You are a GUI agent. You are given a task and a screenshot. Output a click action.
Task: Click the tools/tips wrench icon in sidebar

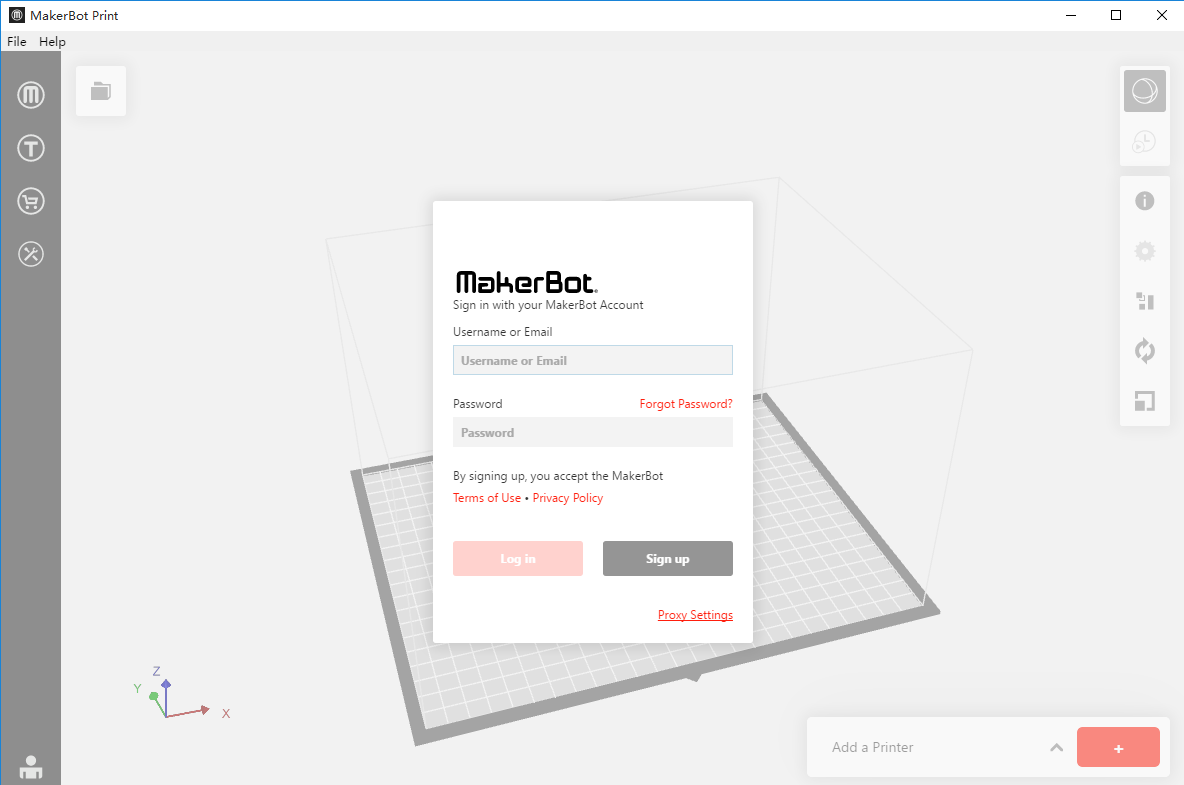(x=30, y=254)
